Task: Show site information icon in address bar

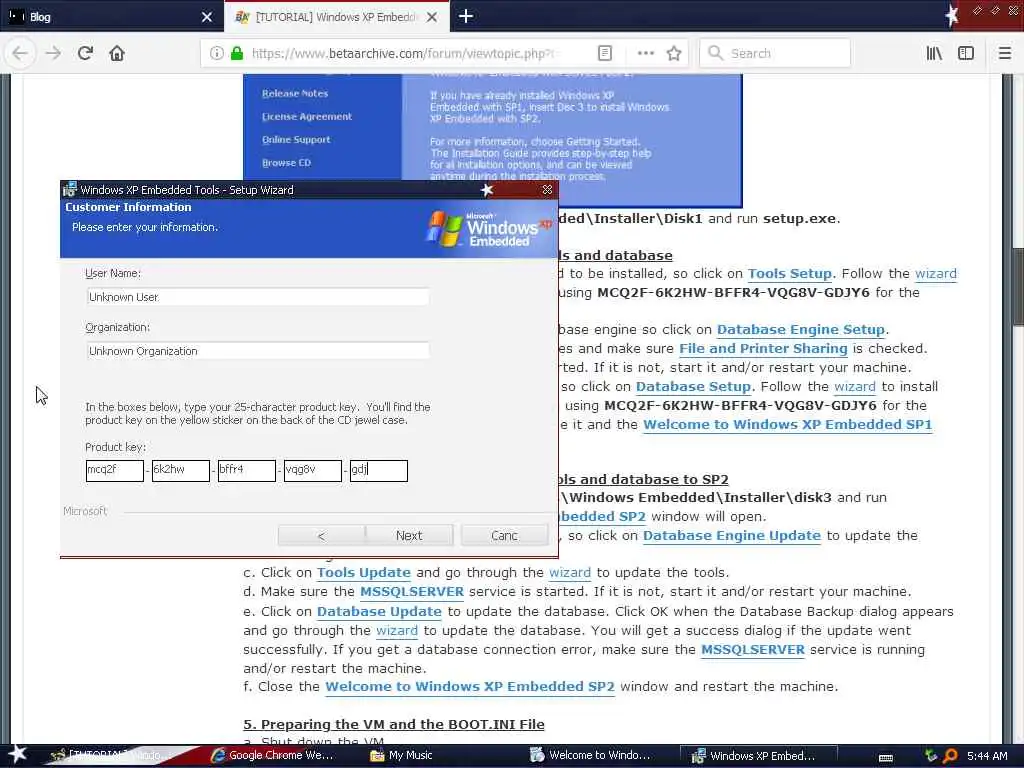Action: click(x=217, y=53)
